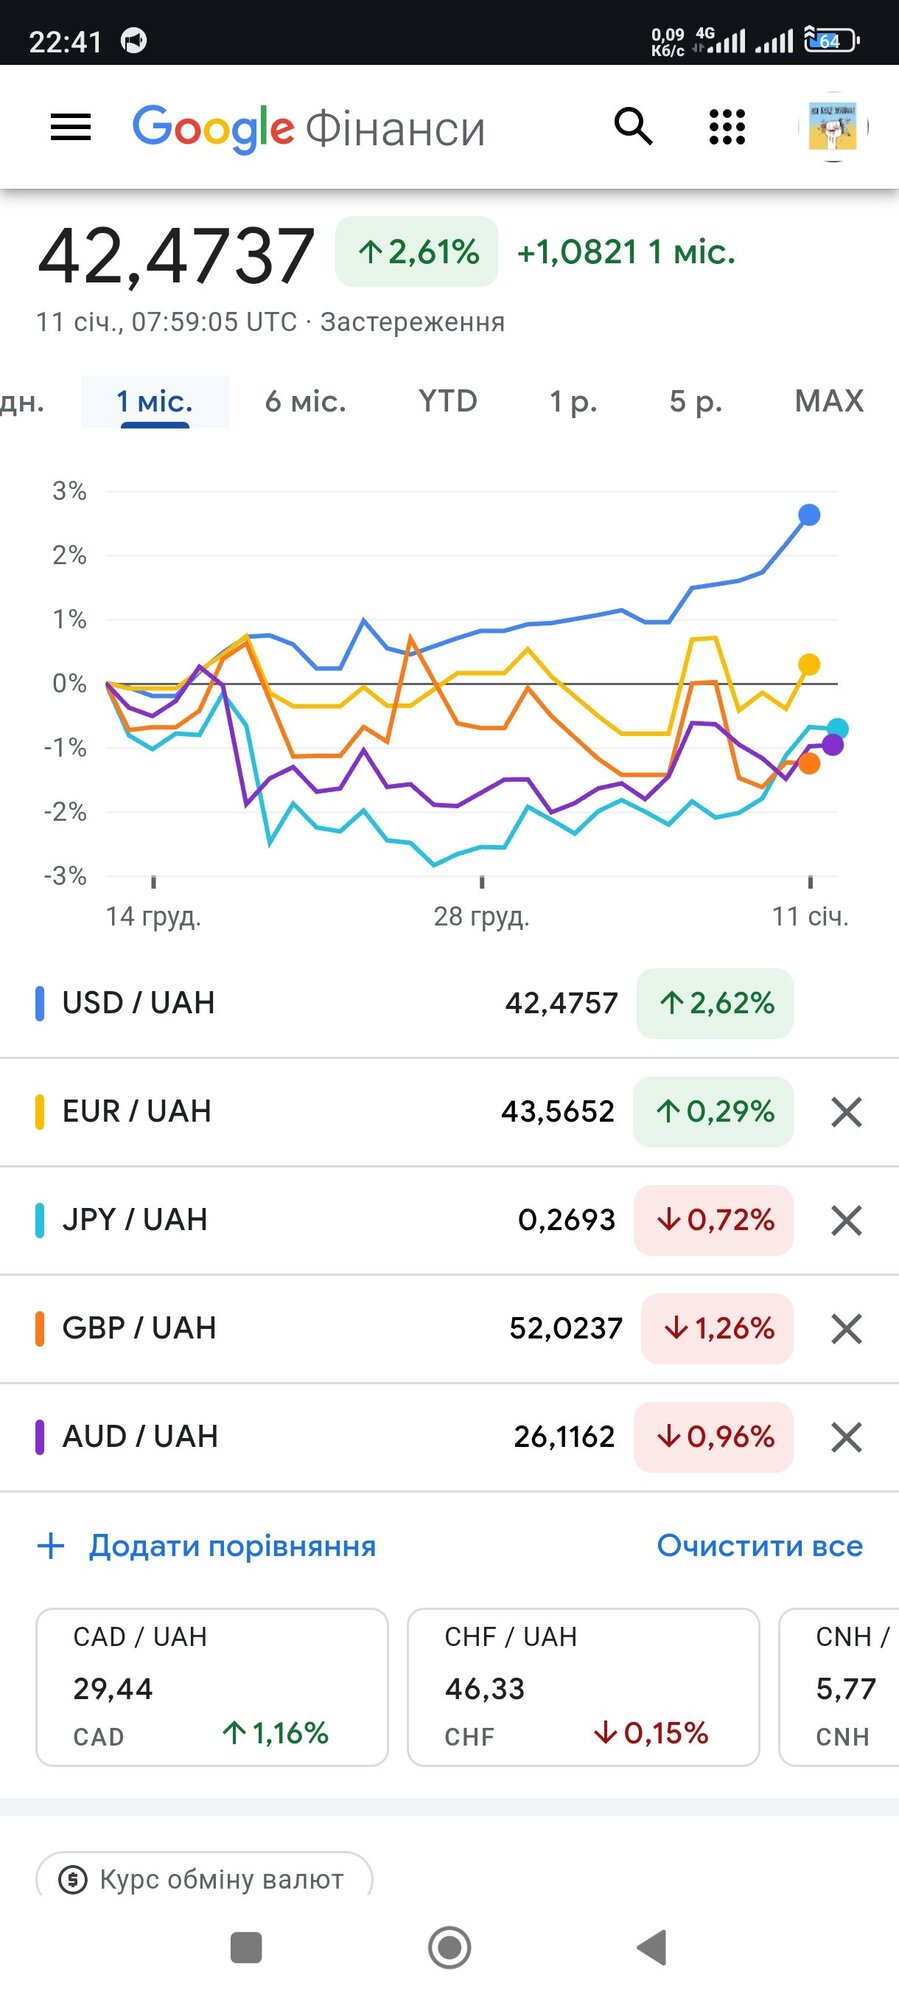Image resolution: width=899 pixels, height=2000 pixels.
Task: Open the account profile avatar
Action: tap(833, 127)
